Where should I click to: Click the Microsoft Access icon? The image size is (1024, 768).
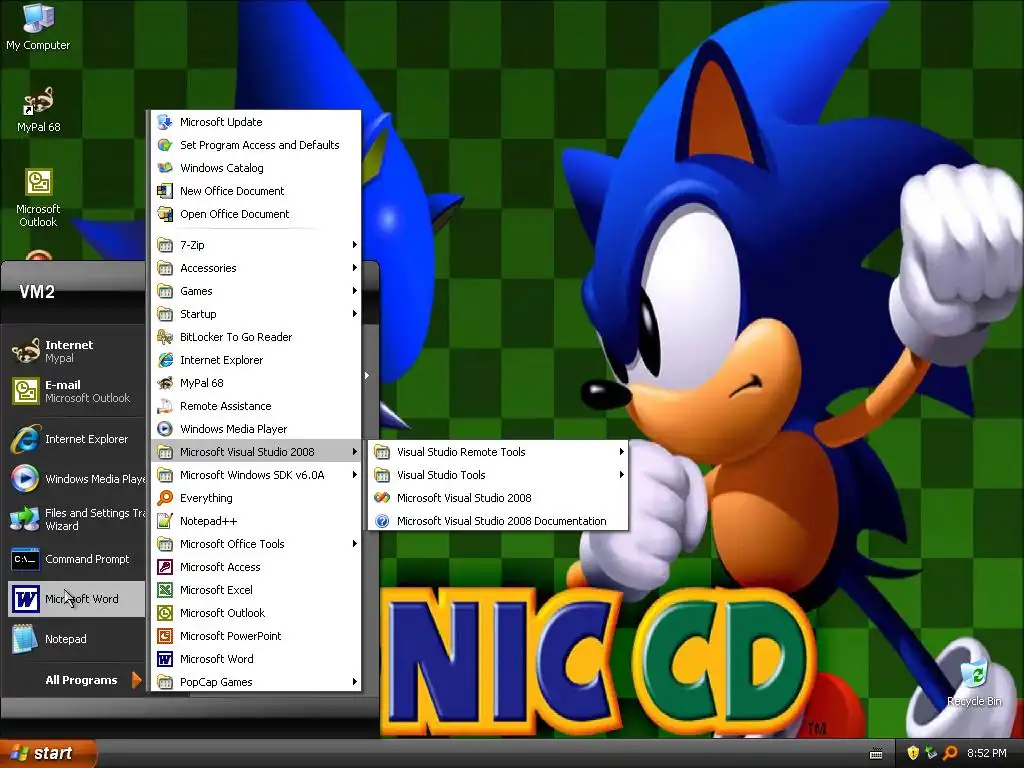pyautogui.click(x=165, y=567)
